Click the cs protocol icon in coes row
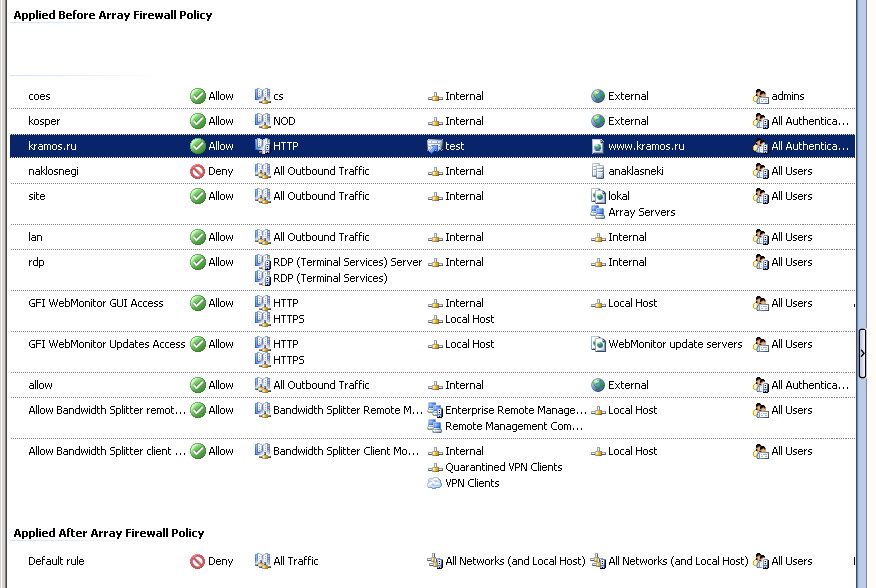The height and width of the screenshot is (588, 876). point(263,96)
